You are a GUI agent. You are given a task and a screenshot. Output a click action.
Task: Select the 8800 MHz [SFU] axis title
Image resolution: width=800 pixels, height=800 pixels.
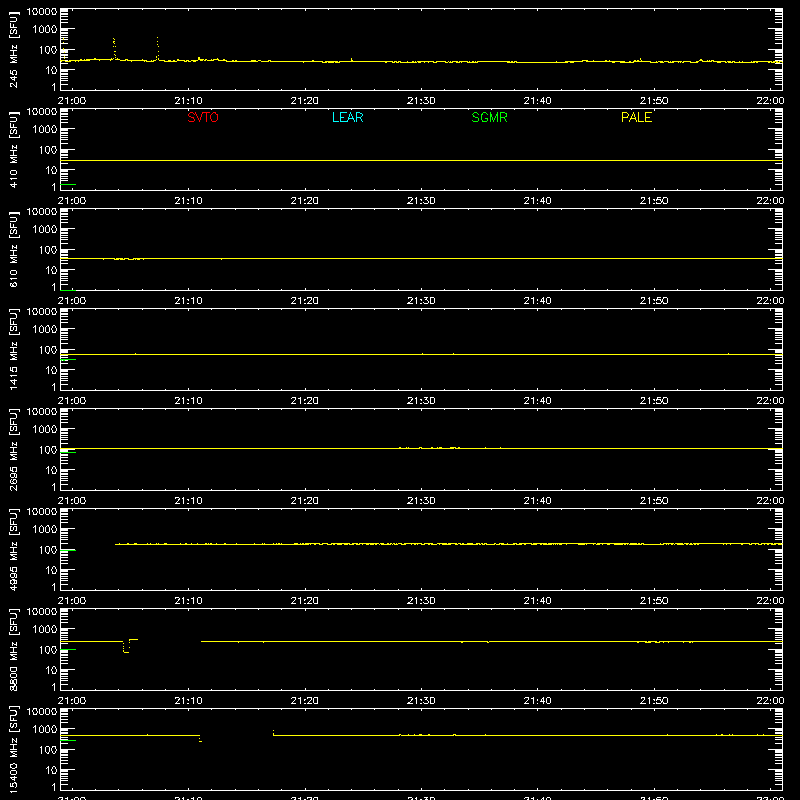tap(13, 649)
